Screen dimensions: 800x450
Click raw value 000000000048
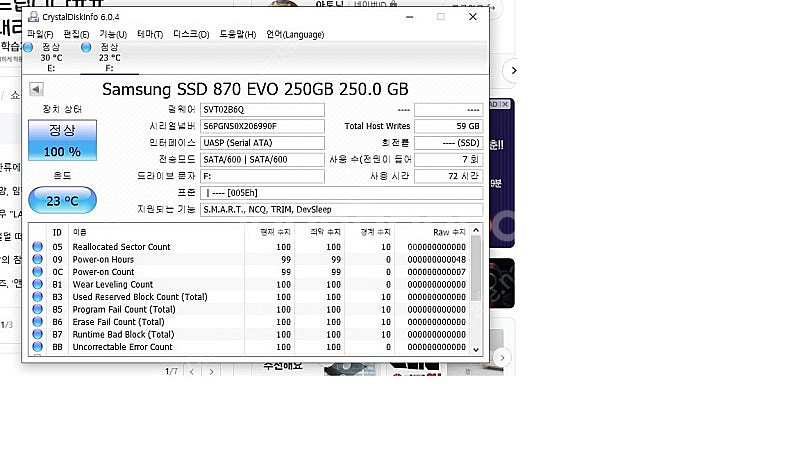(x=436, y=259)
